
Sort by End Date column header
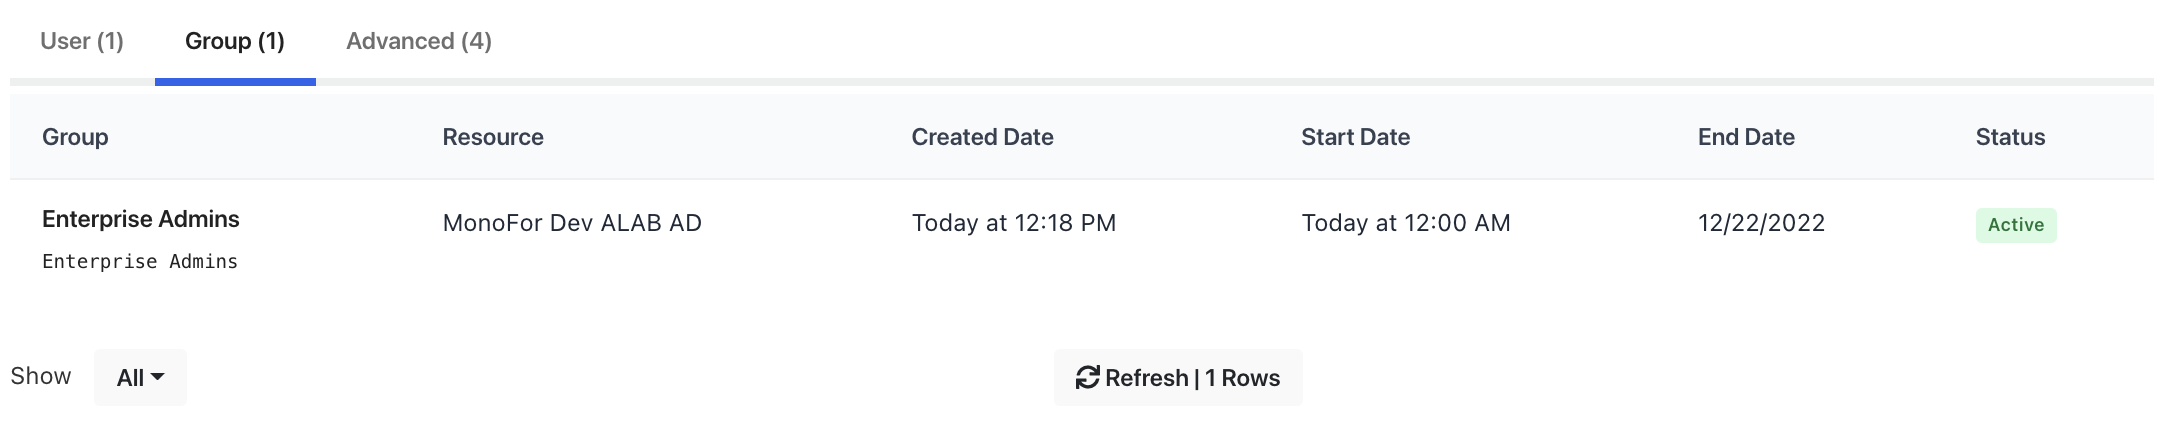(x=1746, y=137)
